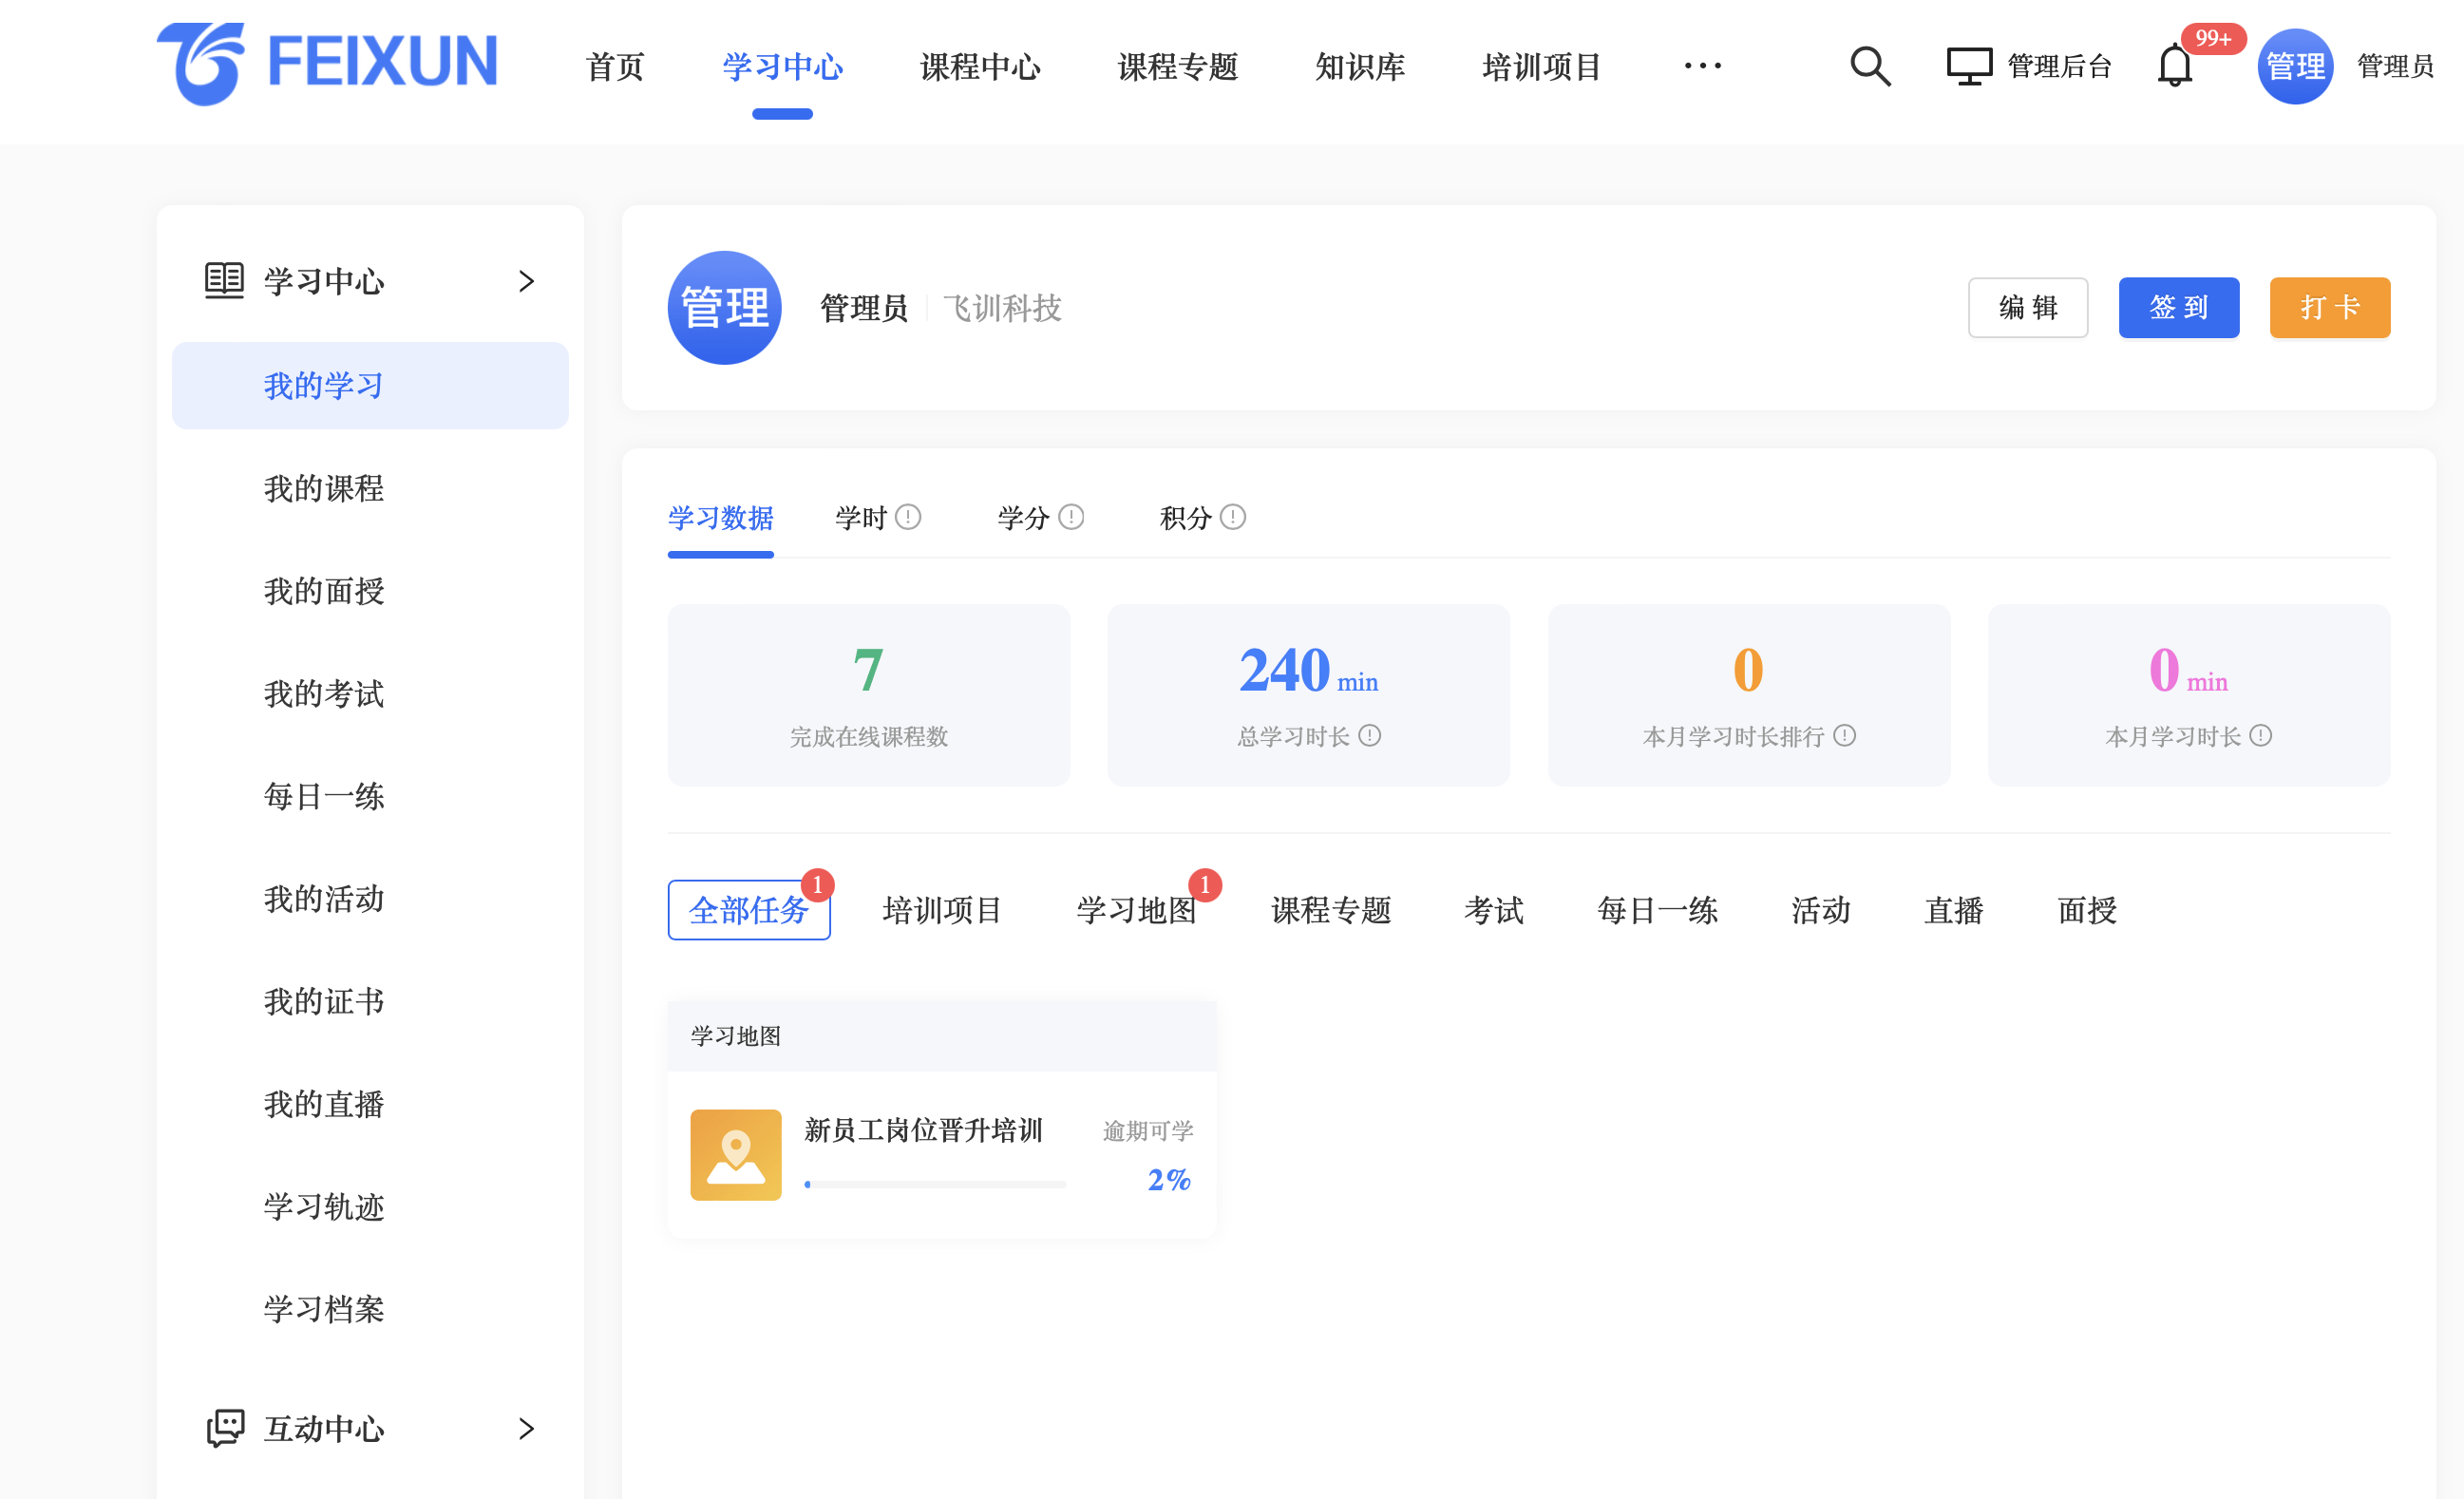2464x1499 pixels.
Task: Open 培训项目 in top navigation
Action: point(1542,66)
